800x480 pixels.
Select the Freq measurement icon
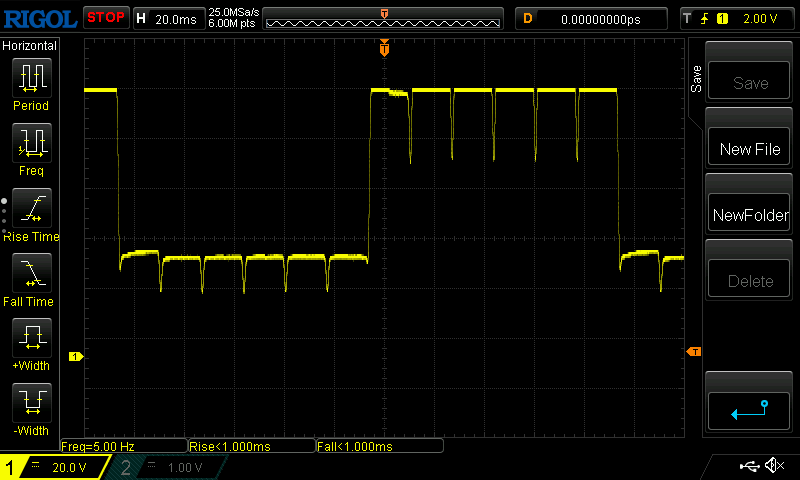click(32, 142)
